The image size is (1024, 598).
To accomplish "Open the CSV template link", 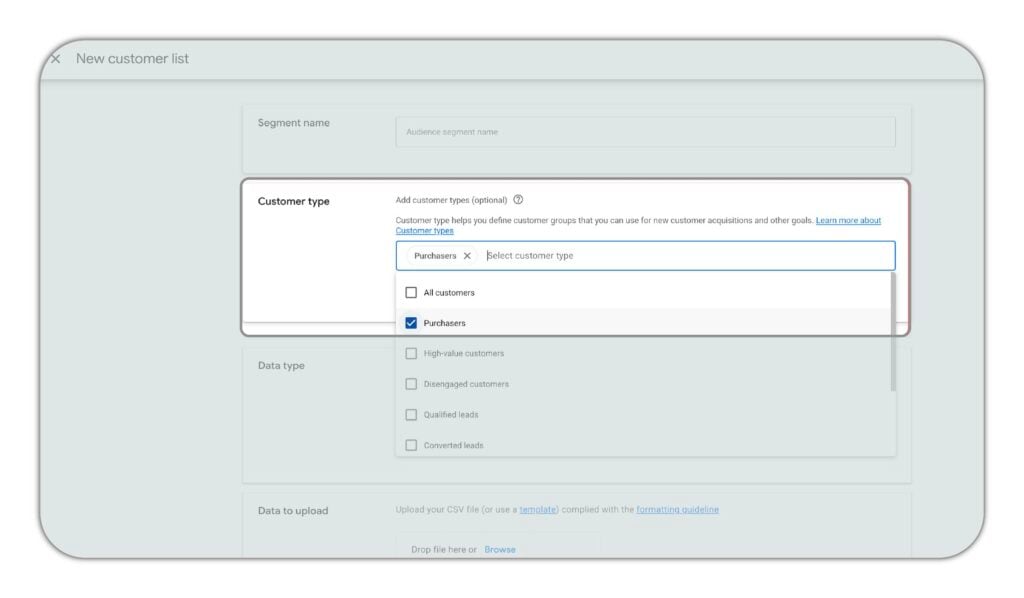I will 537,510.
